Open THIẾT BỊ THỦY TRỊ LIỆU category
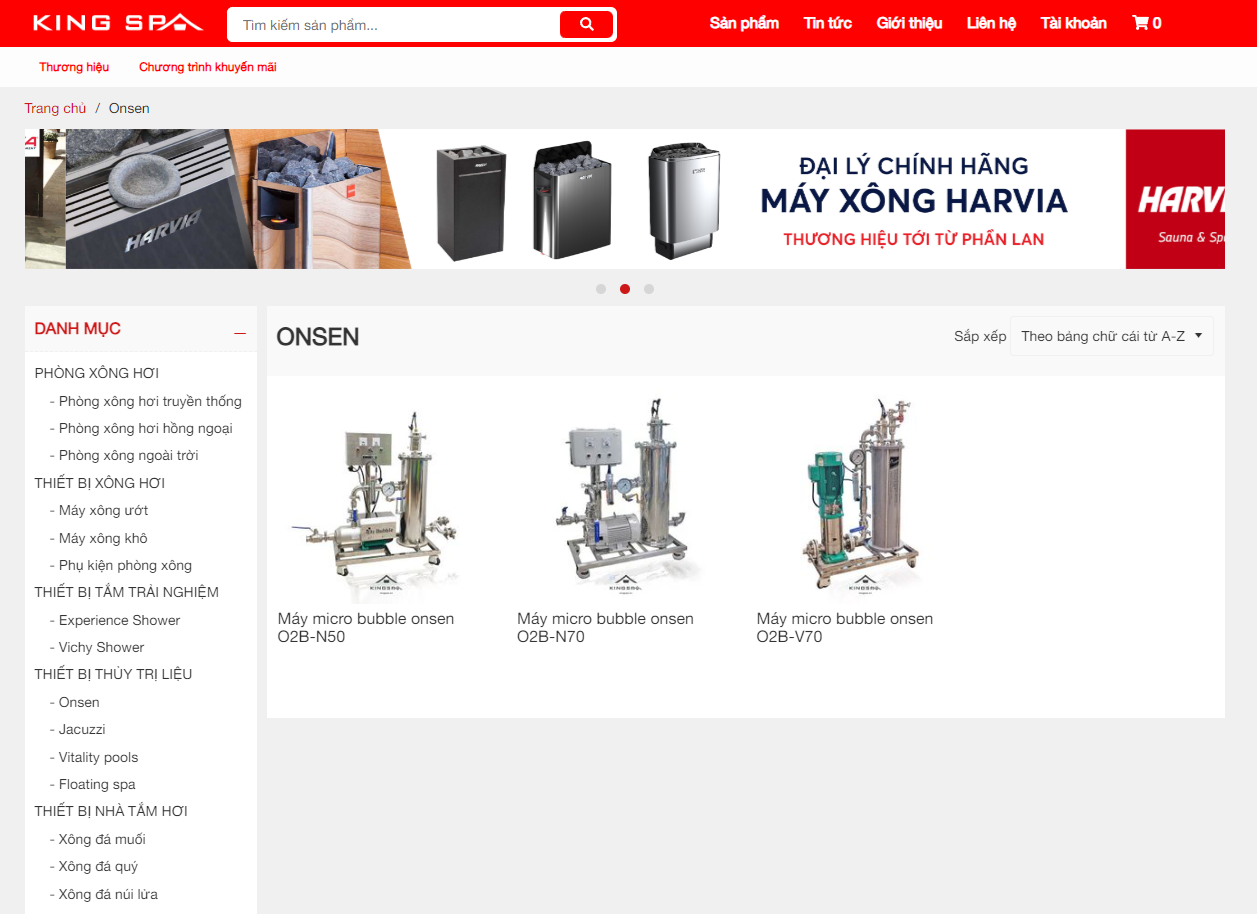This screenshot has width=1257, height=914. pyautogui.click(x=113, y=674)
